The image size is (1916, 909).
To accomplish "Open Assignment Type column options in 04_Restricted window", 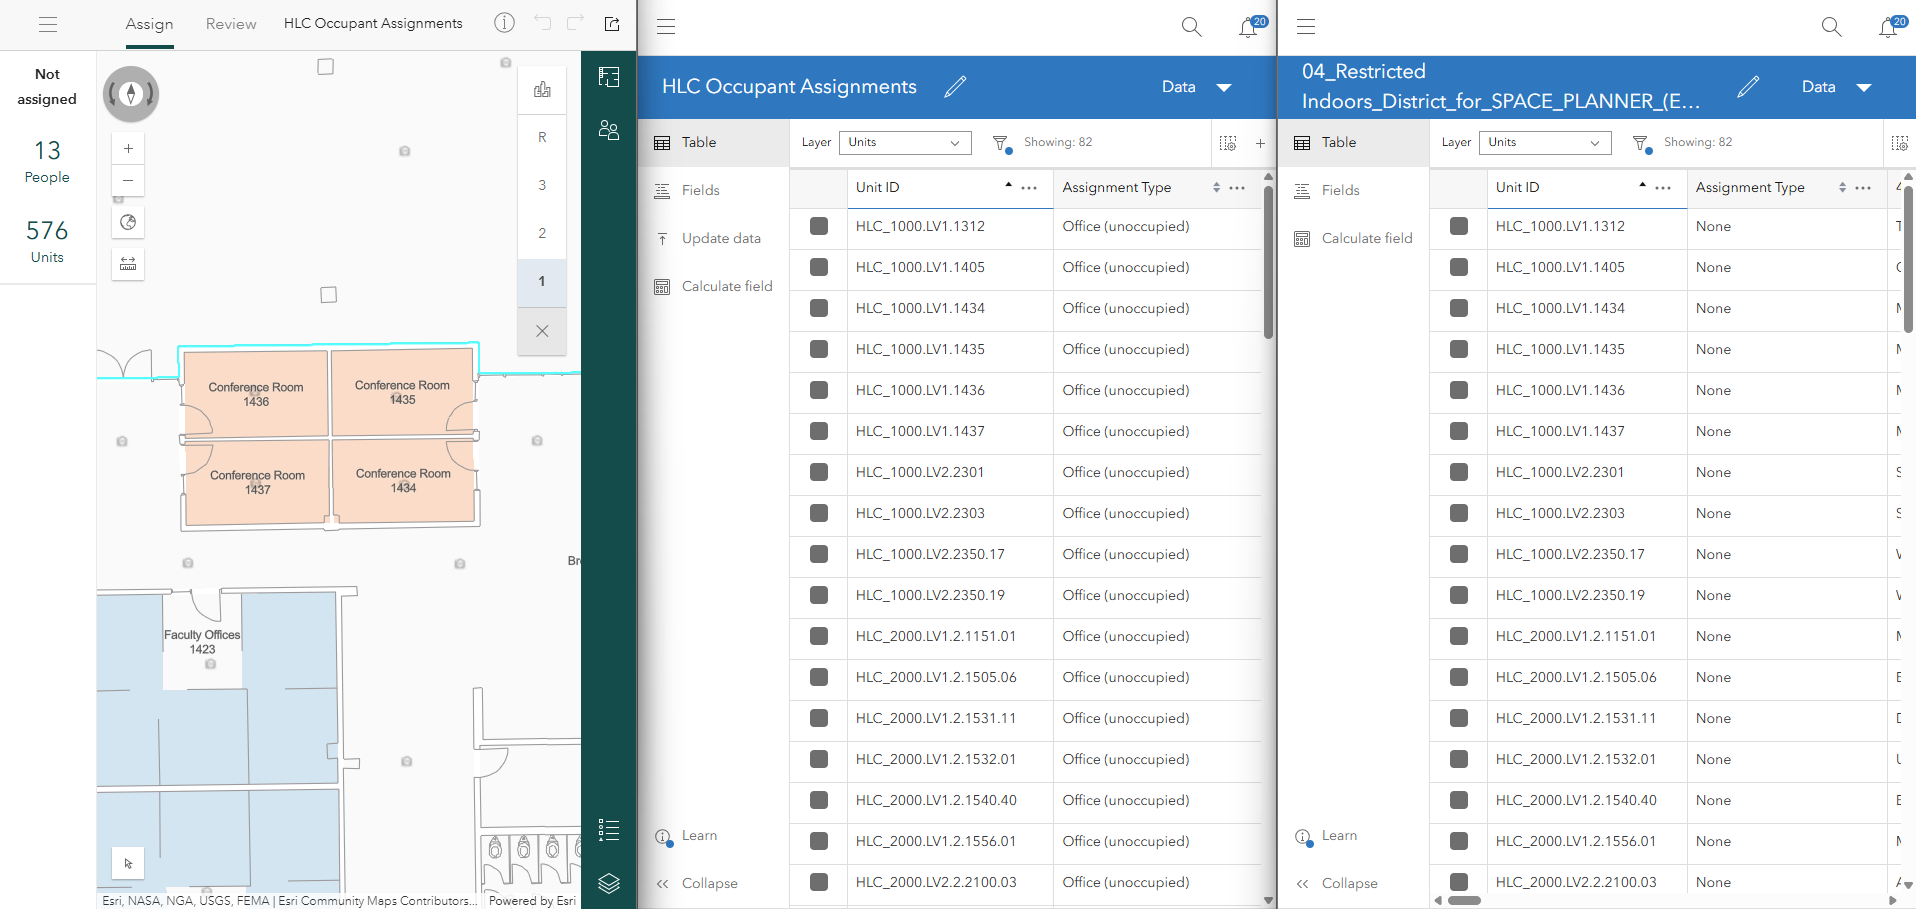I will click(x=1863, y=188).
